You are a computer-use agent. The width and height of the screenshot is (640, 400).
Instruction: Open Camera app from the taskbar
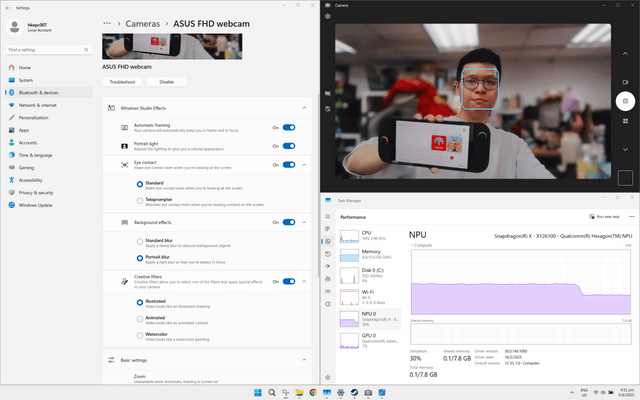tap(368, 393)
